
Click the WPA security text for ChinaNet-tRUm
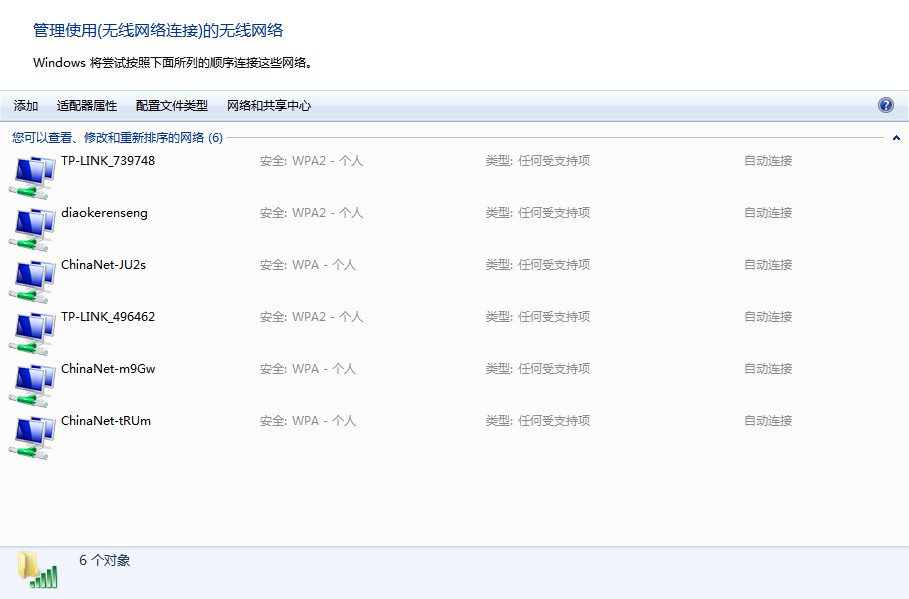pos(308,420)
